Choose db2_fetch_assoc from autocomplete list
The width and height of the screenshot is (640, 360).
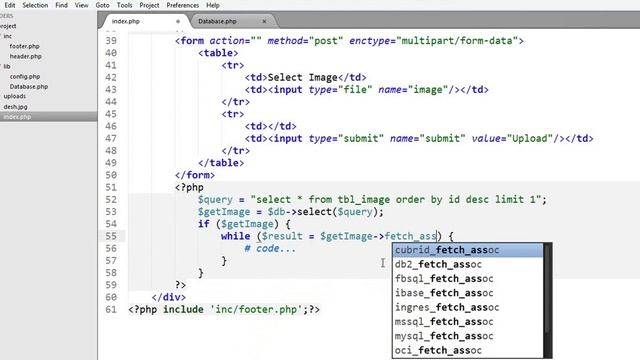[468, 264]
